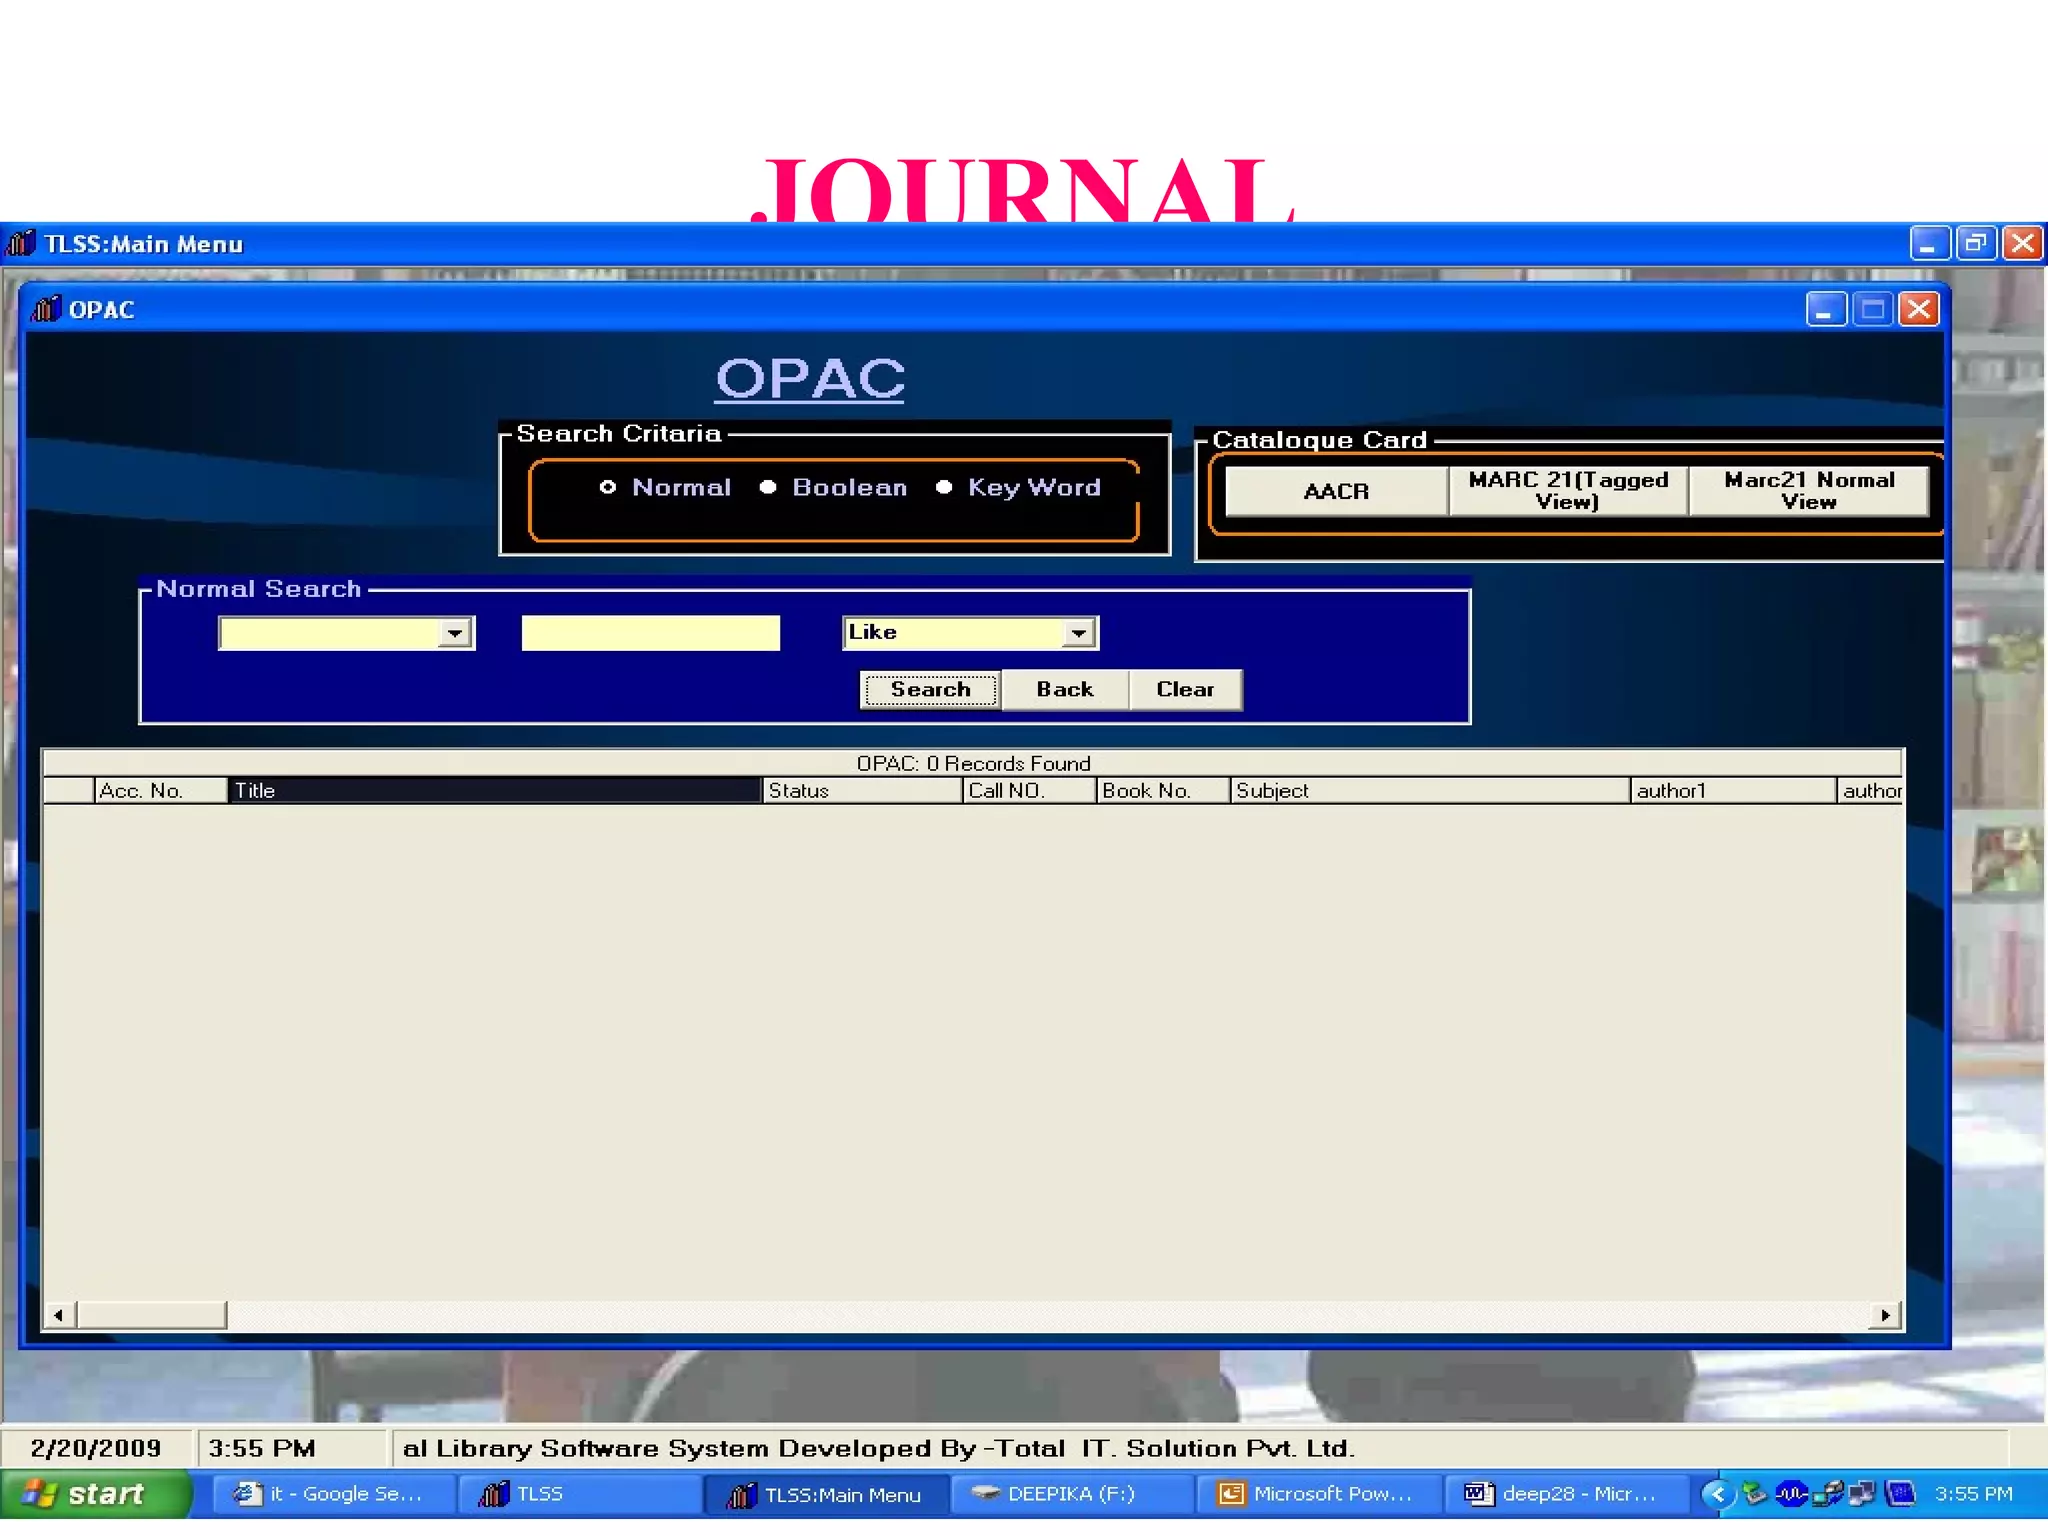Viewport: 2048px width, 1536px height.
Task: Click the row selector header cell of results grid
Action: pos(69,790)
